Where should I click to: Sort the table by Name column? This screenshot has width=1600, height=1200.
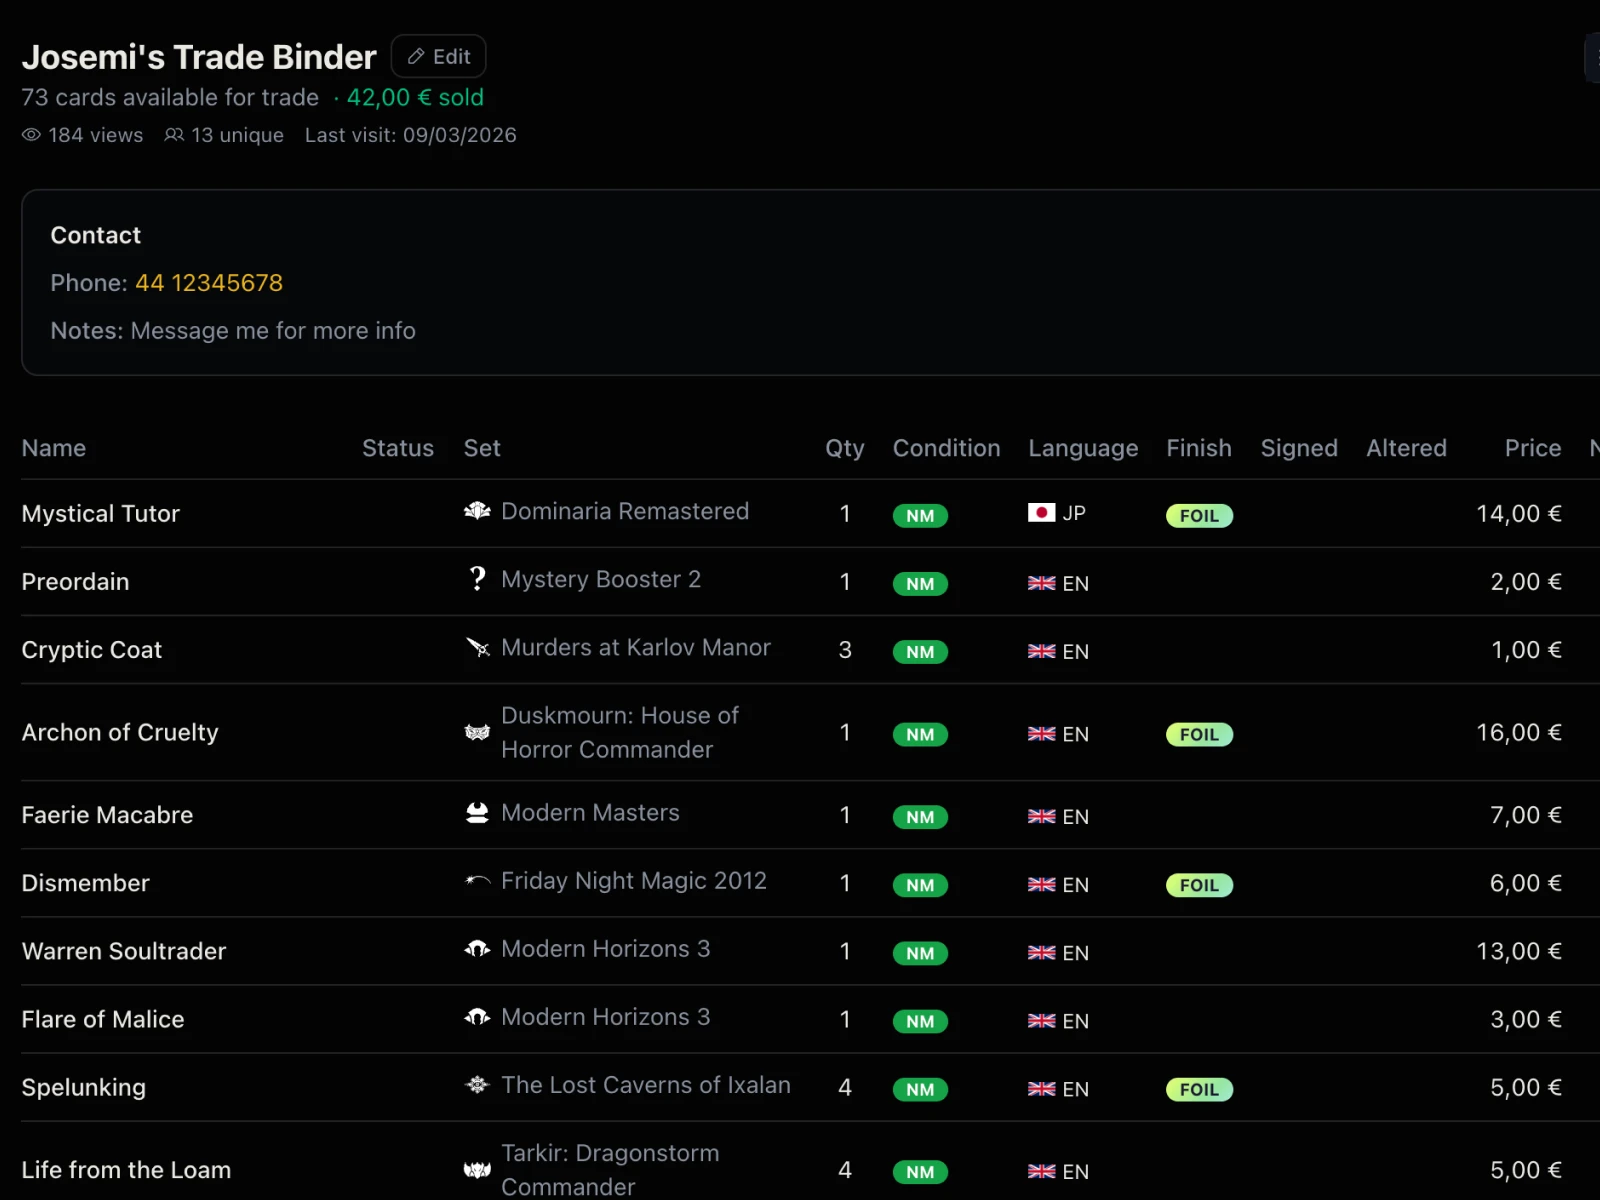click(x=54, y=448)
